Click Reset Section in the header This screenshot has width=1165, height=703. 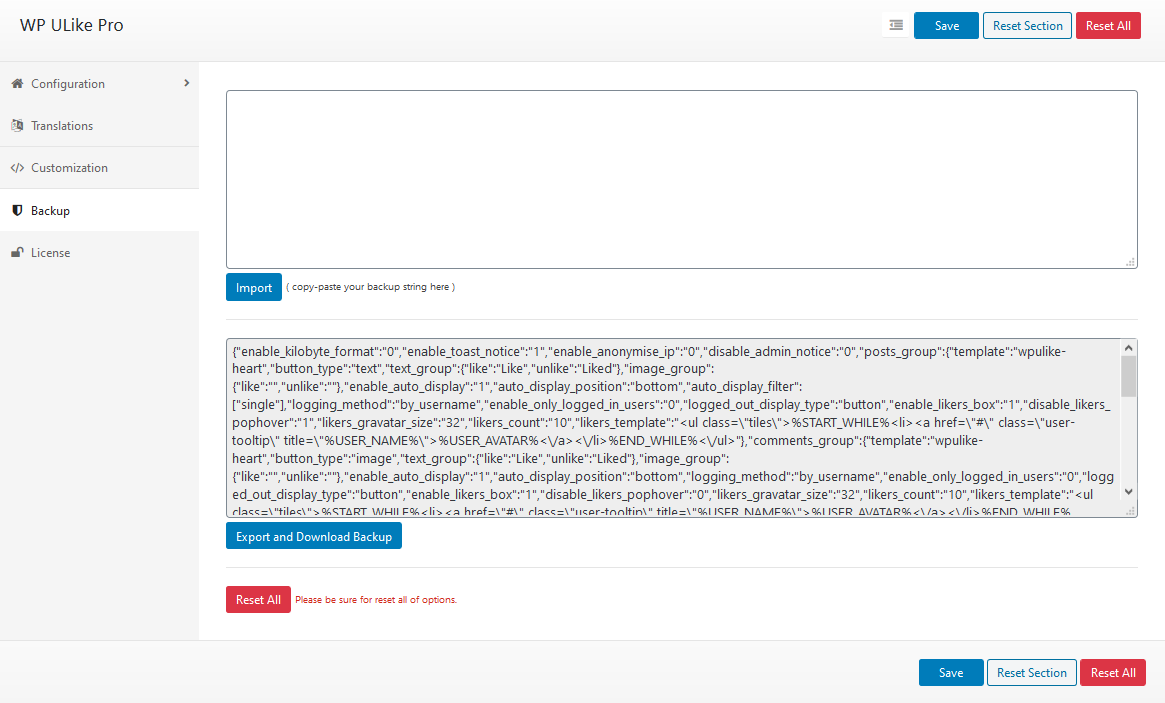click(x=1027, y=25)
